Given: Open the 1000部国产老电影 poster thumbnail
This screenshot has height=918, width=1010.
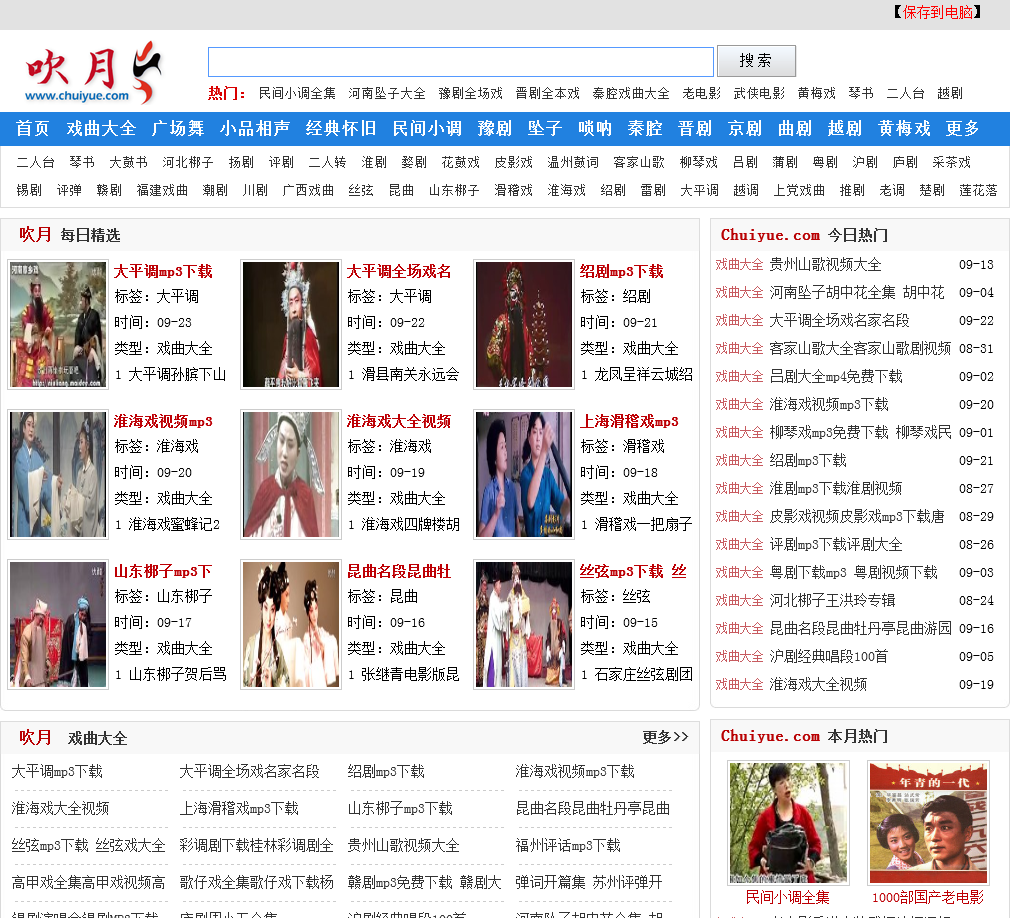Looking at the screenshot, I should tap(928, 823).
